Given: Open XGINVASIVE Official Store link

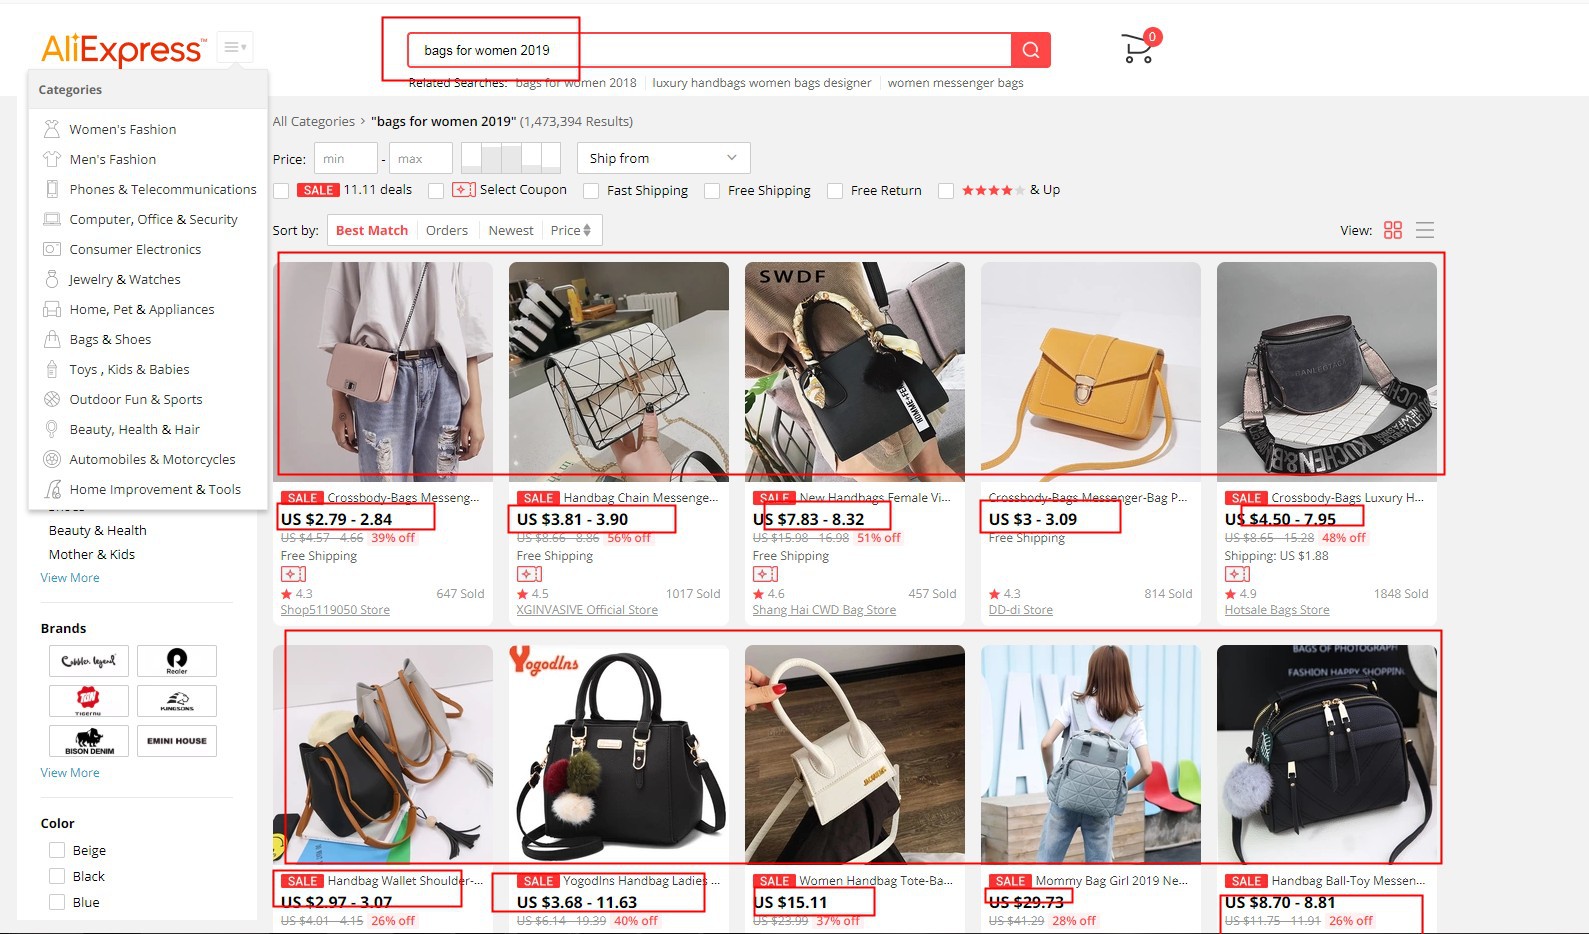Looking at the screenshot, I should 587,610.
